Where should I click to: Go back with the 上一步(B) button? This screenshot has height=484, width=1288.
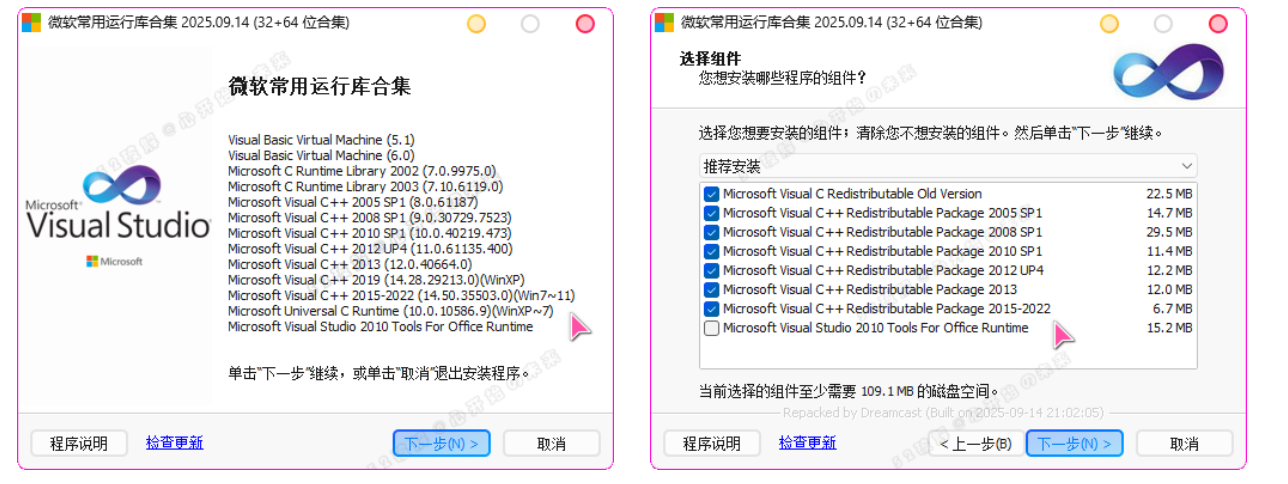(974, 443)
